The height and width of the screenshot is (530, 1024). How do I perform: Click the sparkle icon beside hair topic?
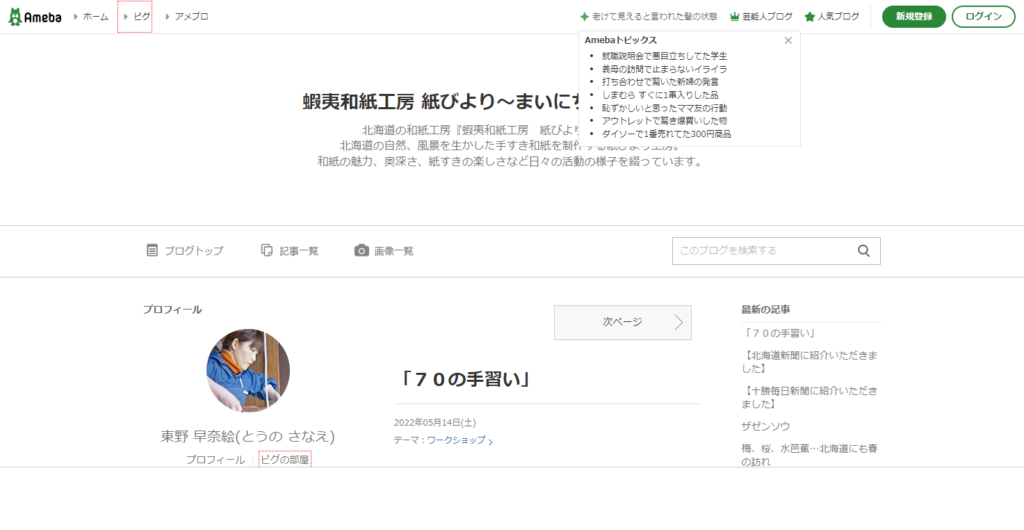[x=584, y=17]
